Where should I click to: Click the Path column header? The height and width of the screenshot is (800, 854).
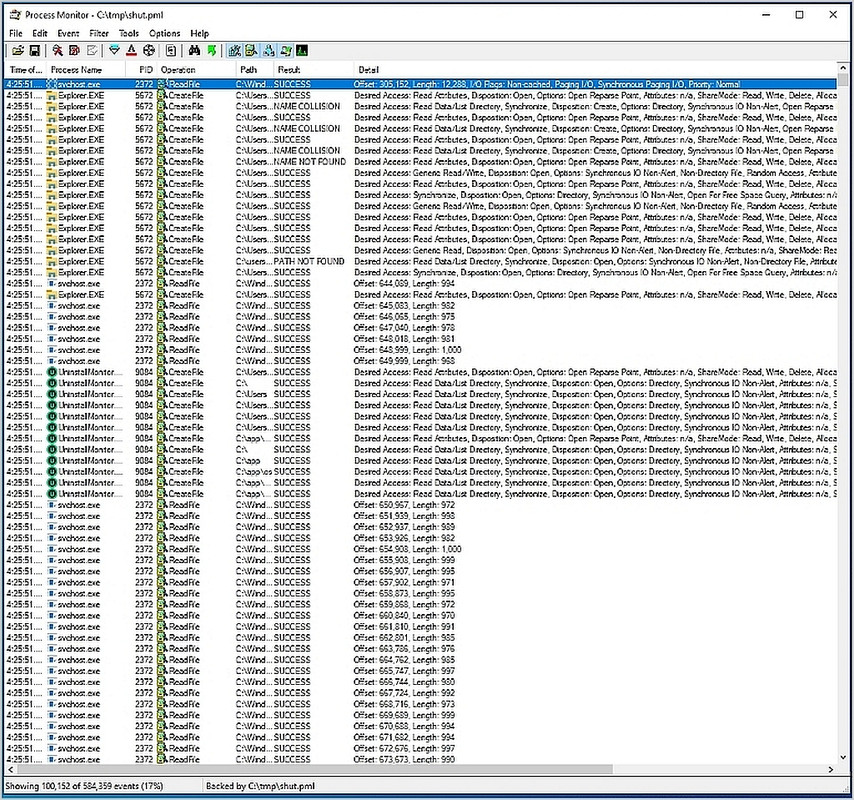click(254, 70)
